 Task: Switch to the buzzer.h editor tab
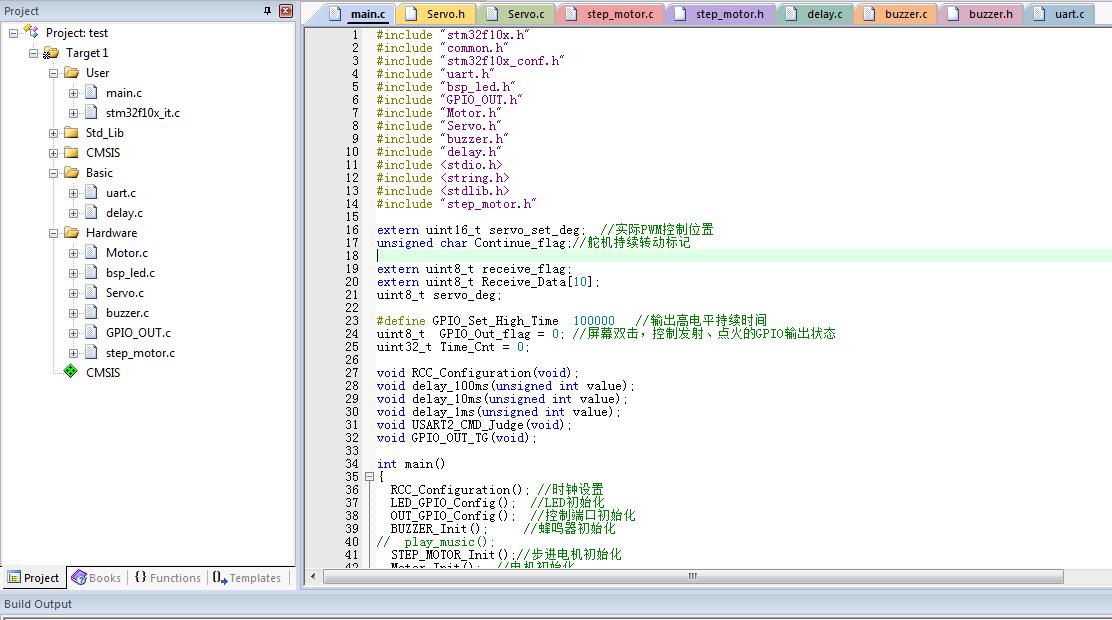click(x=980, y=13)
